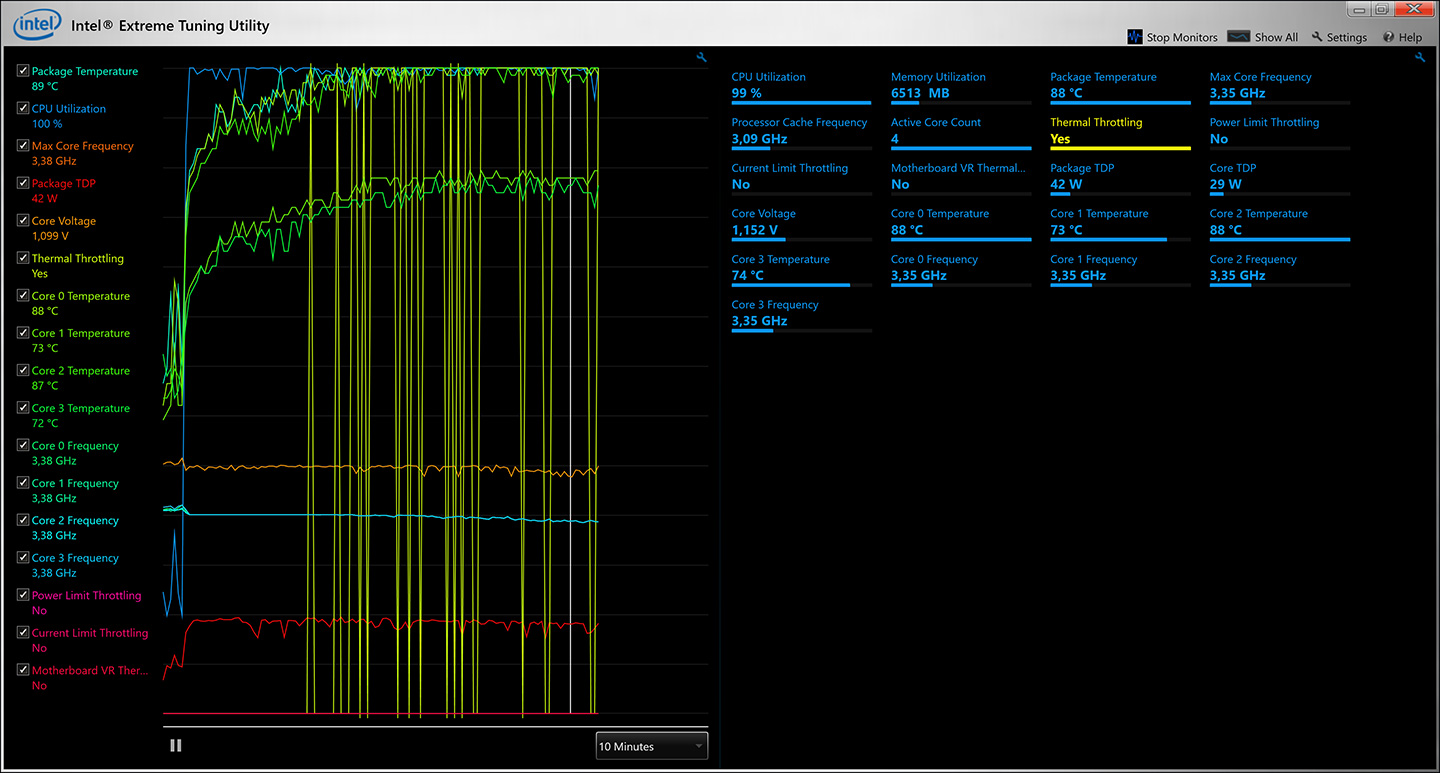Click Core Voltage 1,152 V tile
This screenshot has height=773, width=1440.
(801, 224)
